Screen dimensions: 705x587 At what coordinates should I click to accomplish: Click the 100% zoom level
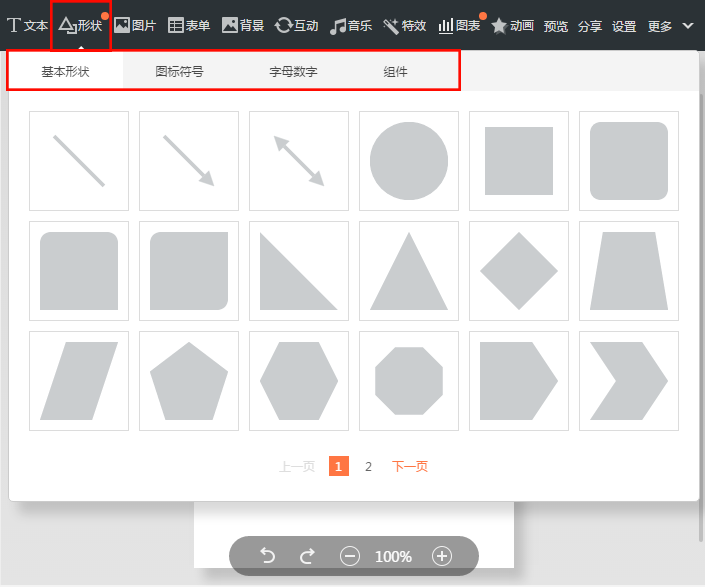[393, 556]
